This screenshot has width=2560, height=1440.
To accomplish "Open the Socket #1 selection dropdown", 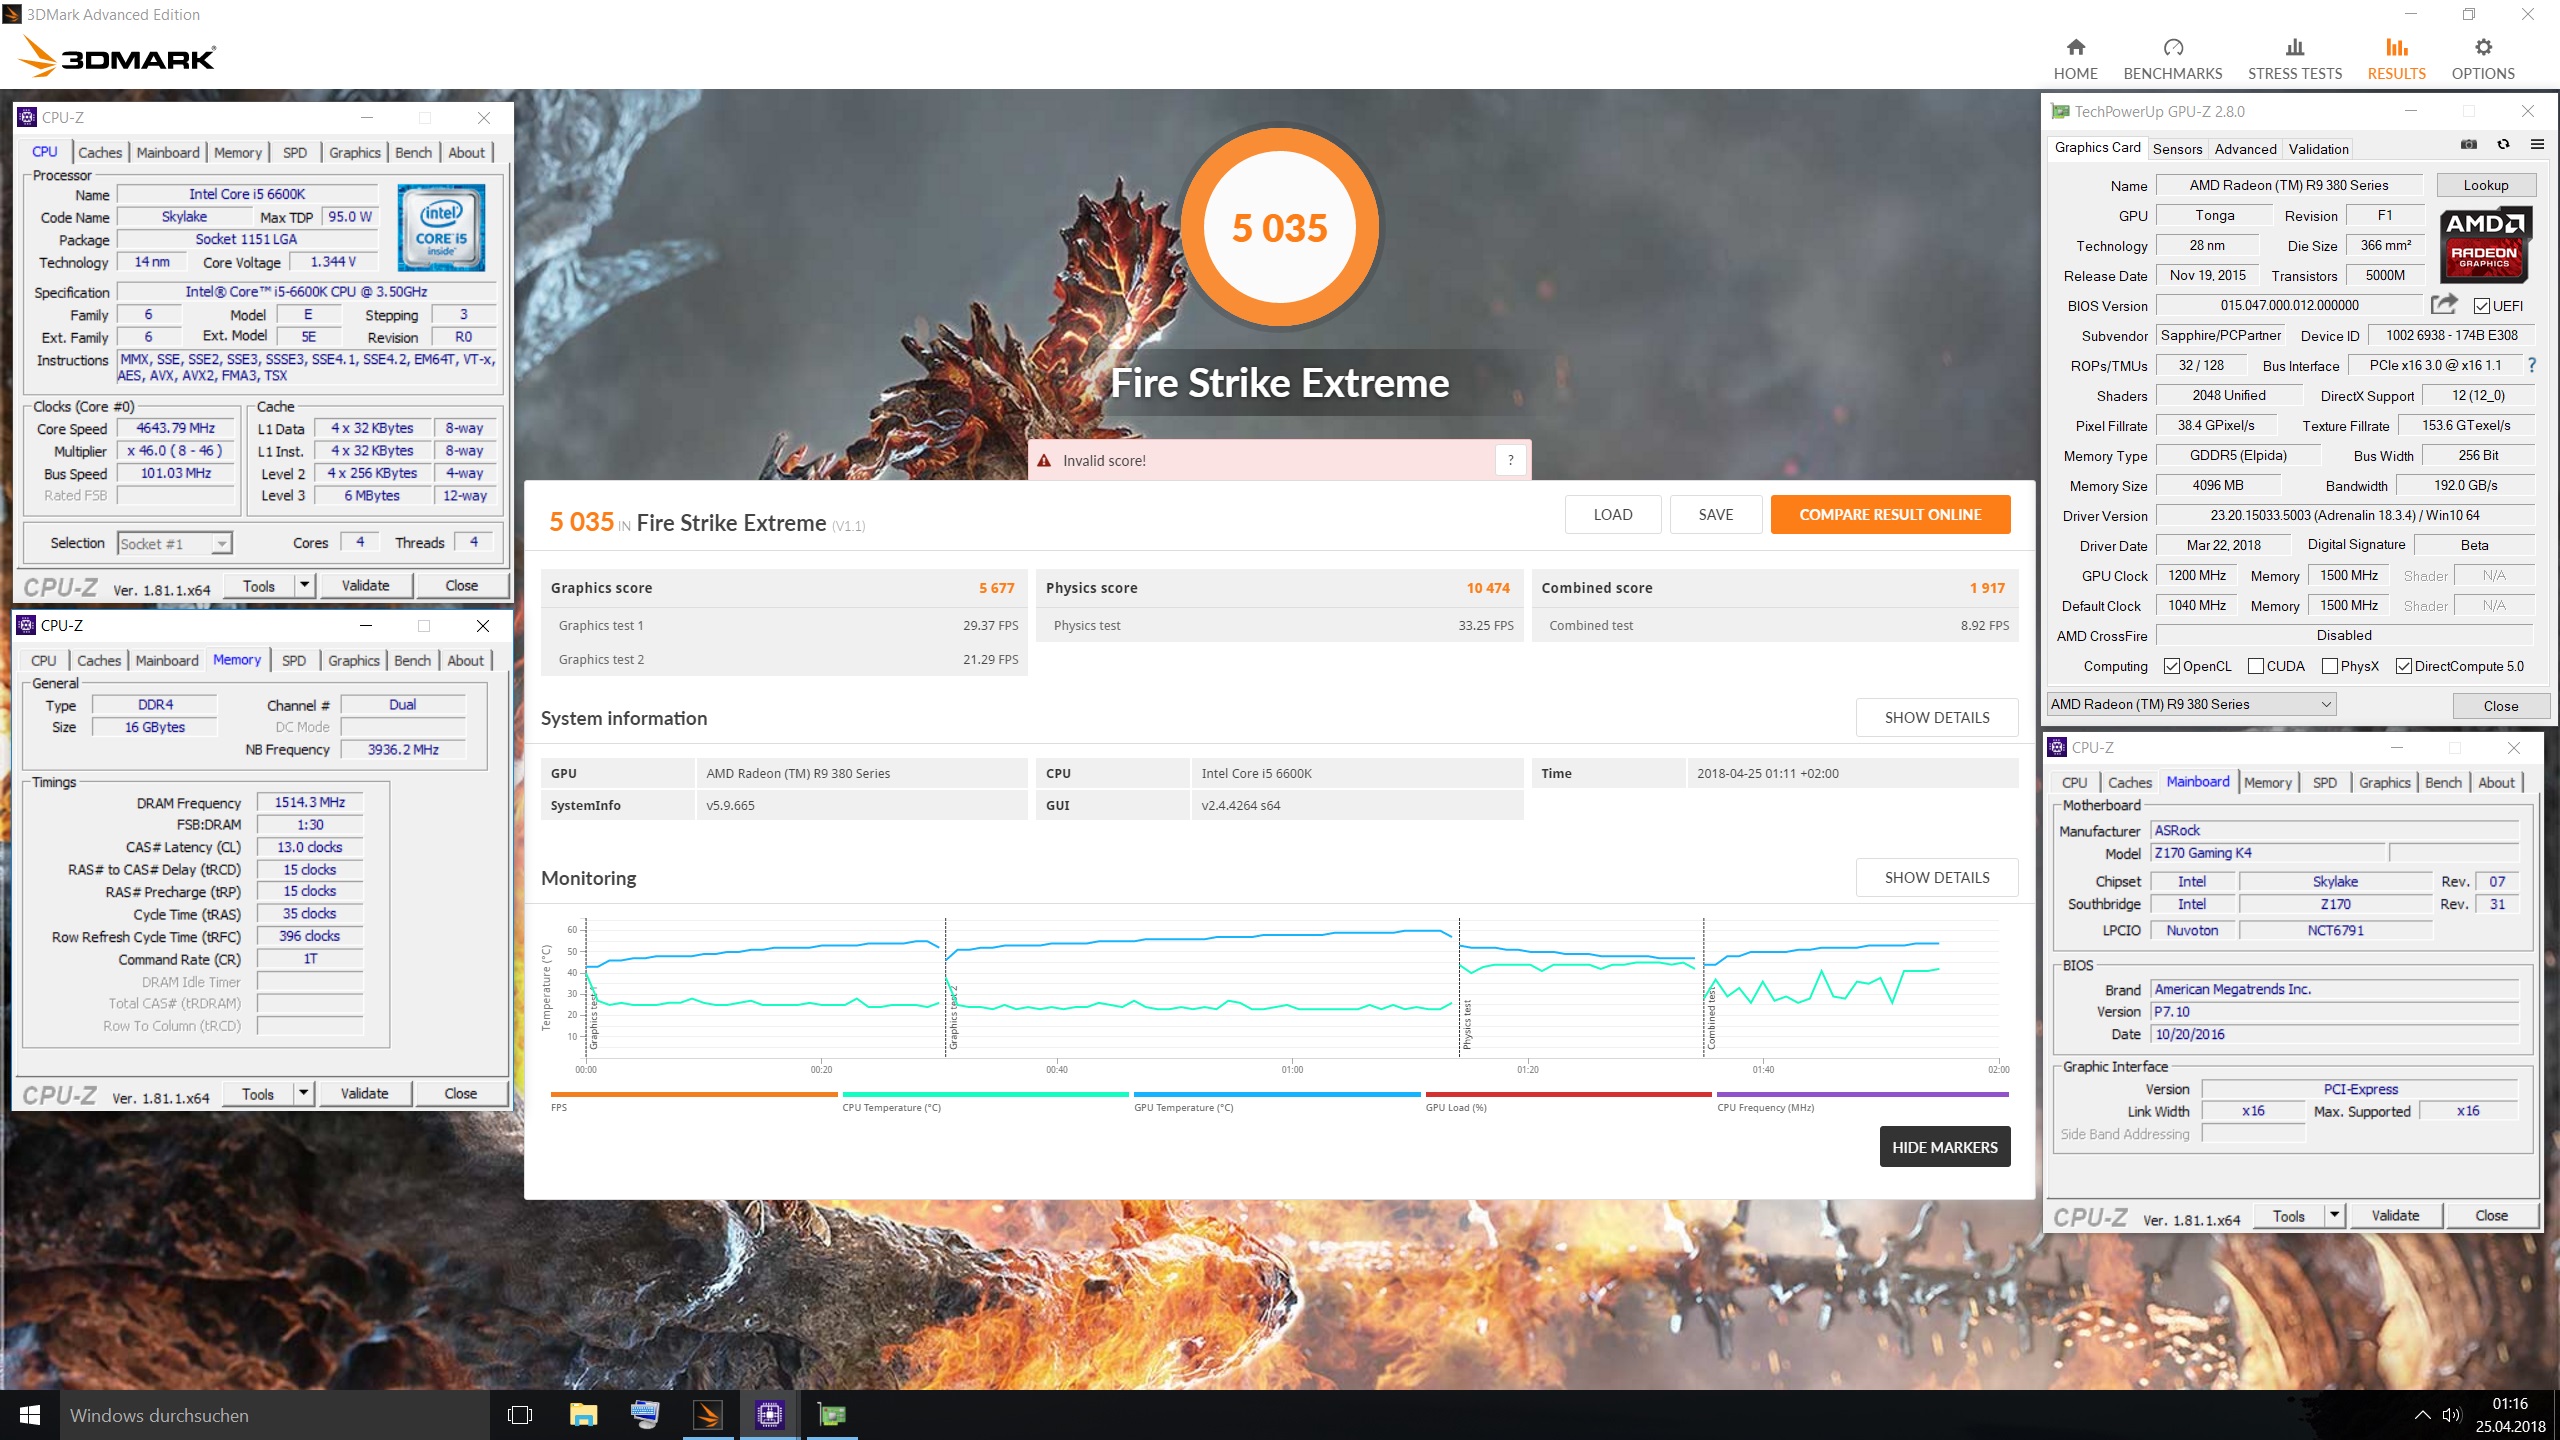I will click(175, 543).
